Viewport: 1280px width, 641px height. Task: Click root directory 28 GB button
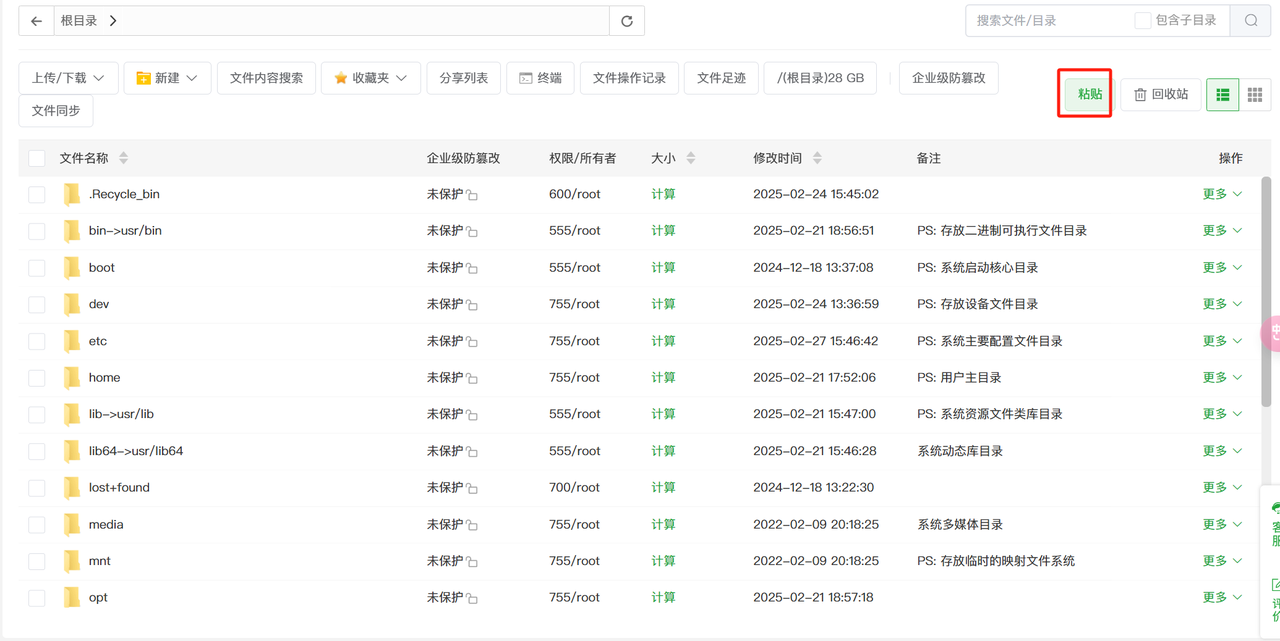[x=820, y=78]
